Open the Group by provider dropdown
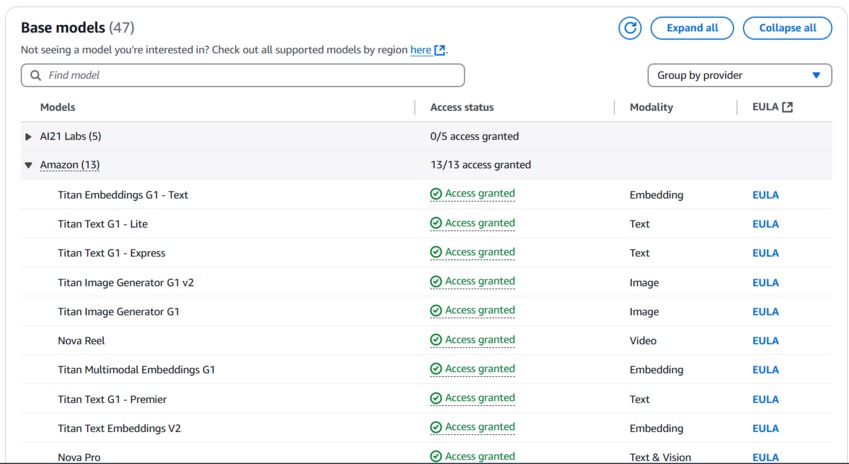 tap(739, 75)
